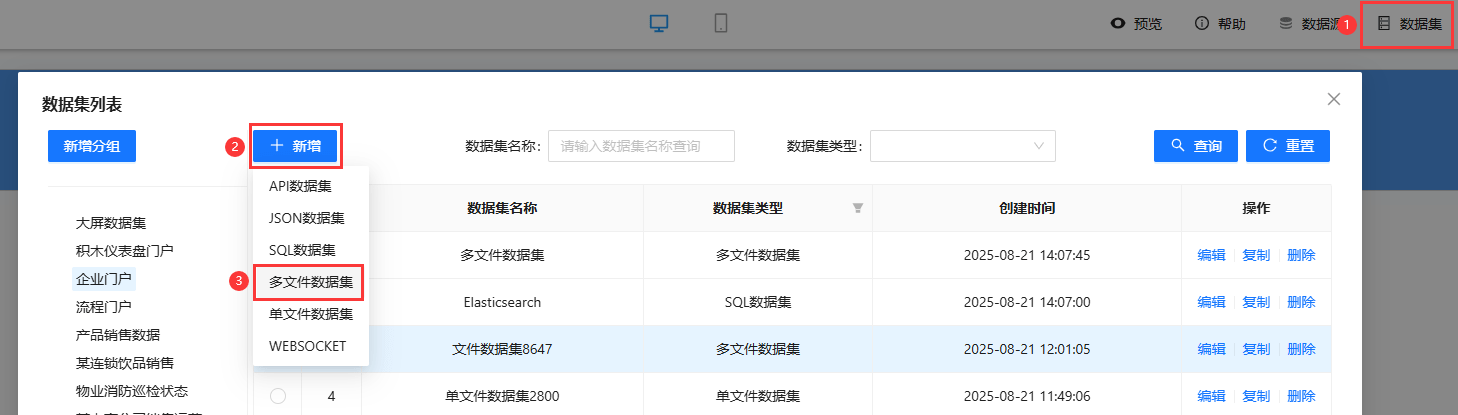This screenshot has height=415, width=1458.
Task: Close the dataset list dialog
Action: (x=1333, y=99)
